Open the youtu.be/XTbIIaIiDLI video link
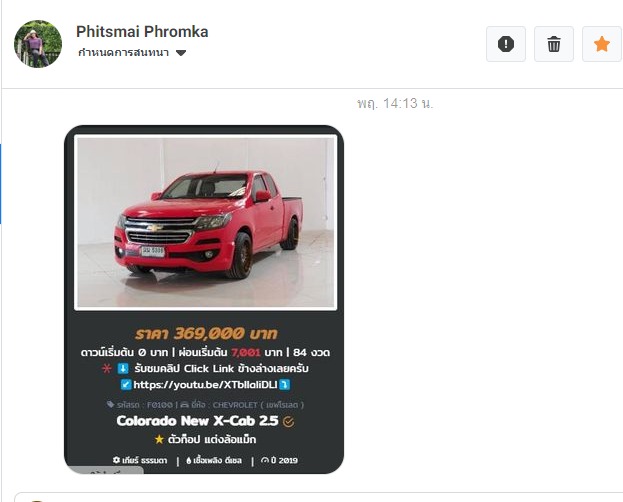The width and height of the screenshot is (623, 502). pos(205,385)
